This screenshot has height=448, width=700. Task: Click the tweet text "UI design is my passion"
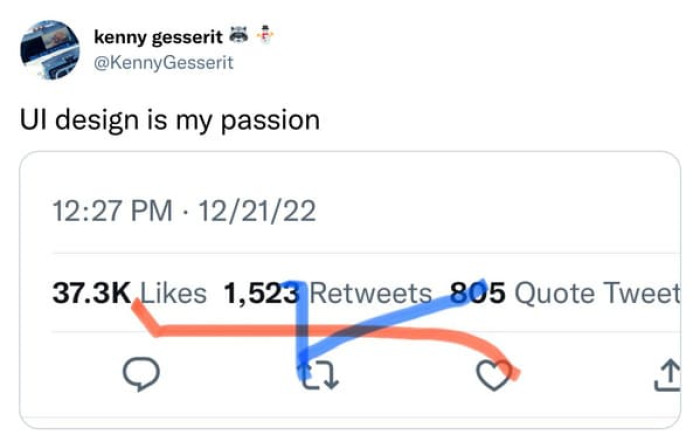click(x=170, y=121)
